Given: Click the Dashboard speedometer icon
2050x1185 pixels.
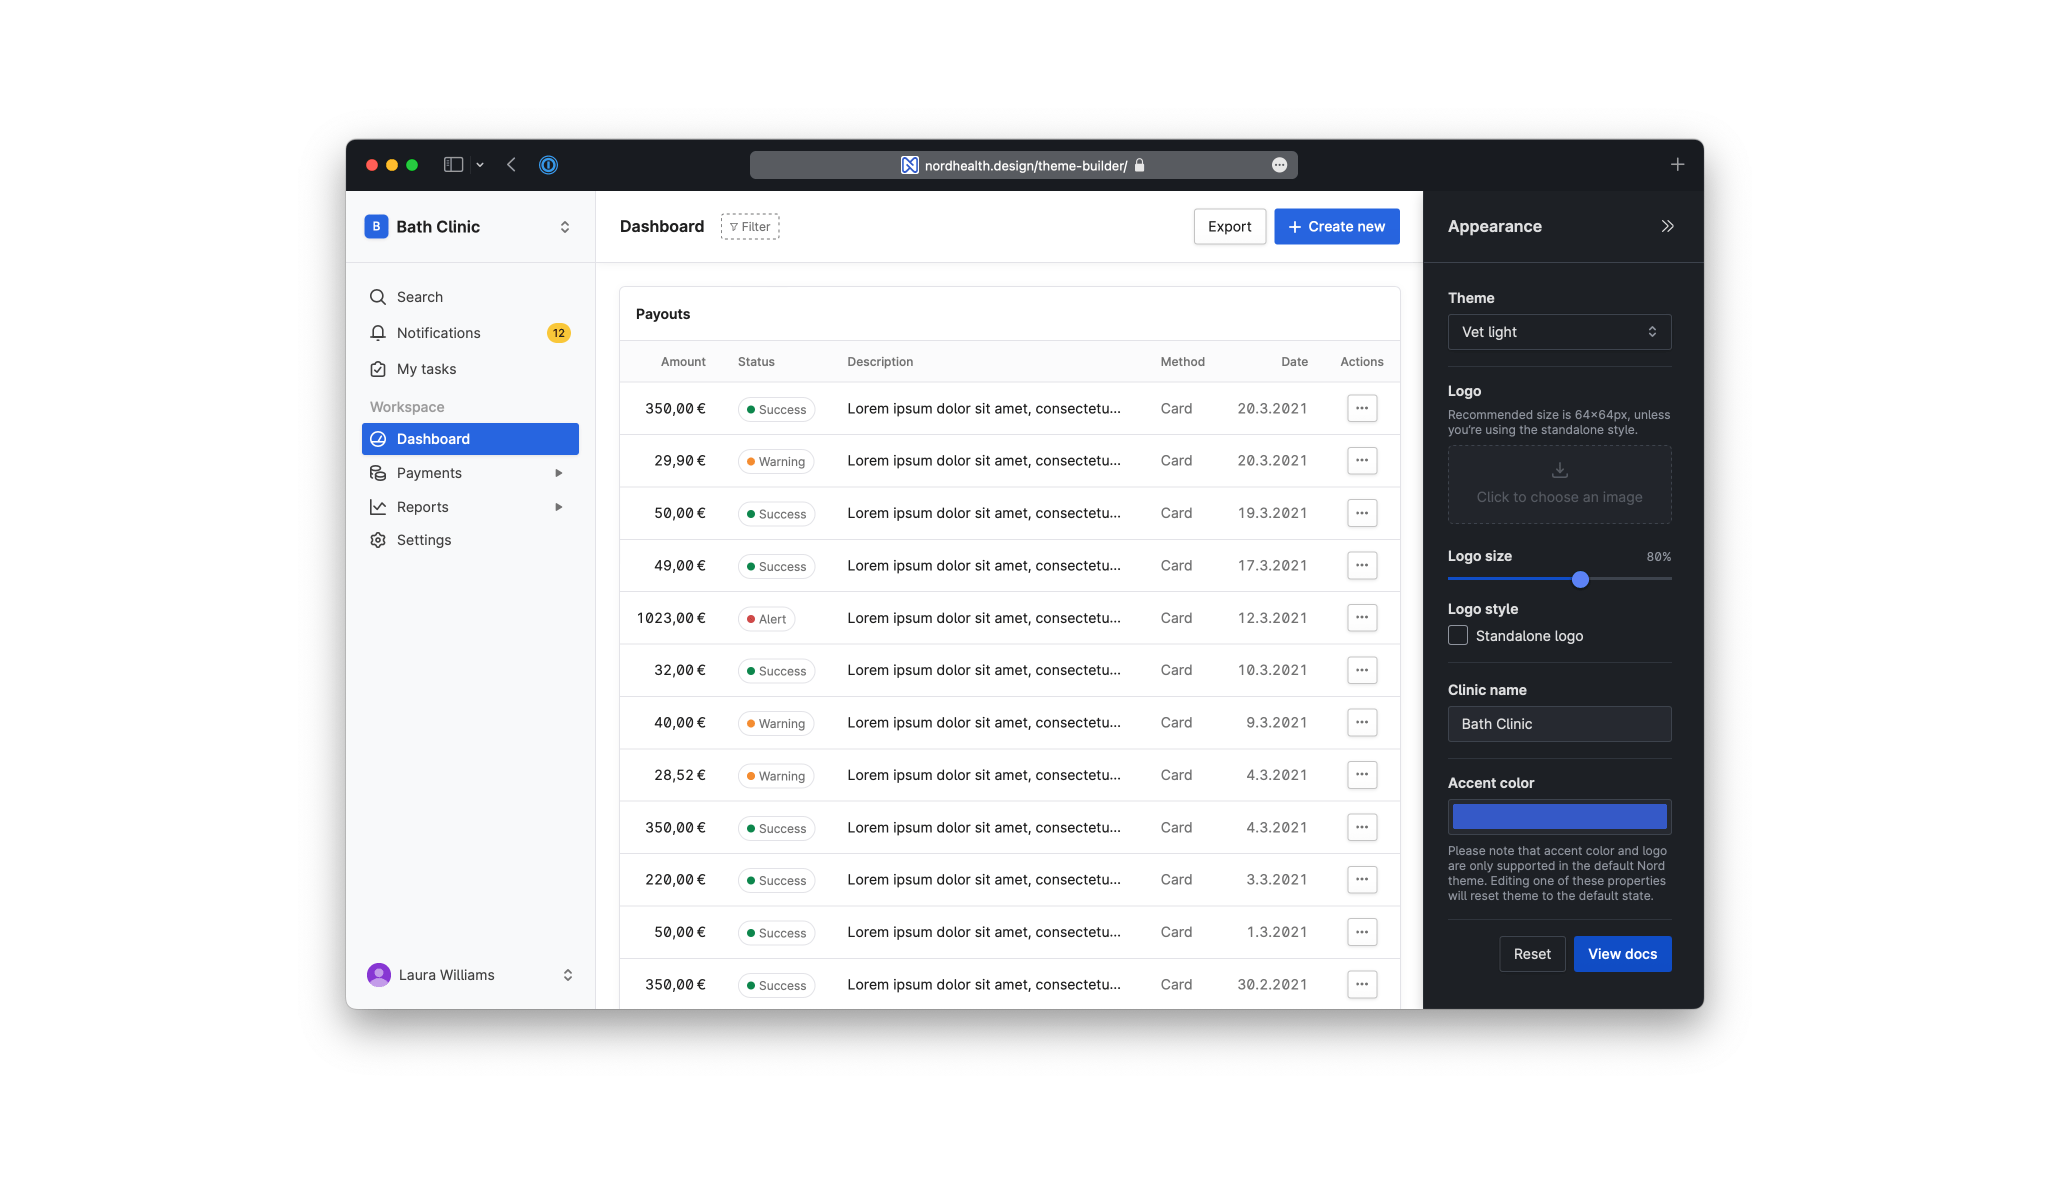Looking at the screenshot, I should click(x=379, y=438).
